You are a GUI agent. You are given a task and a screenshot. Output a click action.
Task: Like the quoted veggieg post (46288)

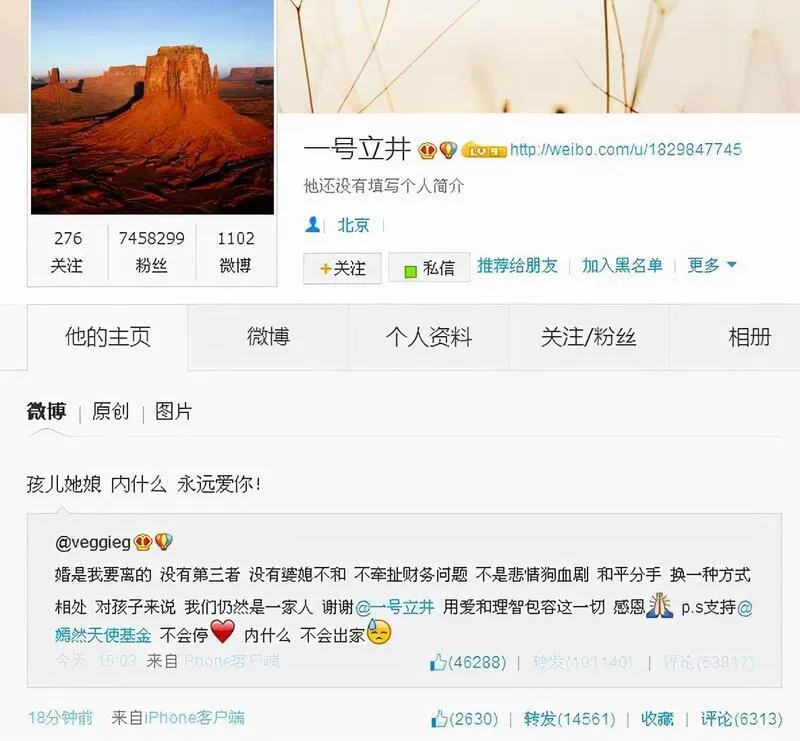[x=438, y=663]
